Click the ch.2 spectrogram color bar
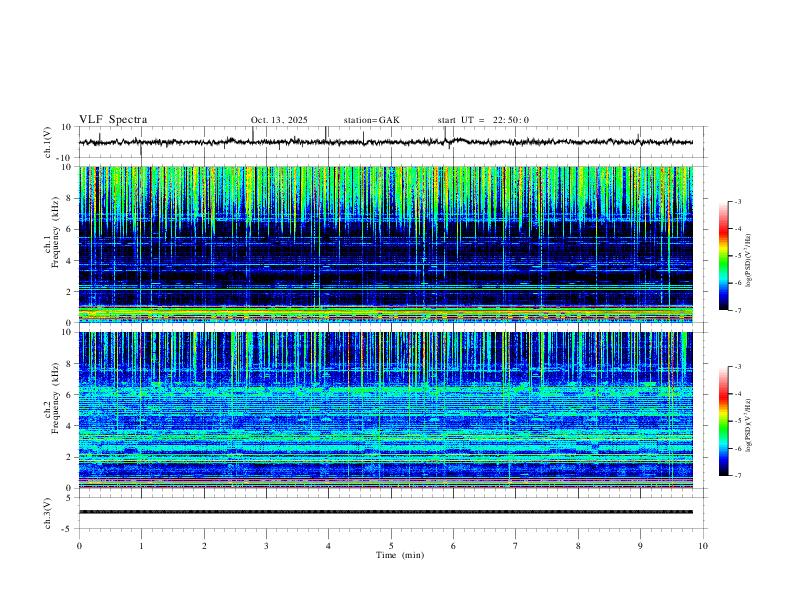The height and width of the screenshot is (612, 792). tap(723, 421)
